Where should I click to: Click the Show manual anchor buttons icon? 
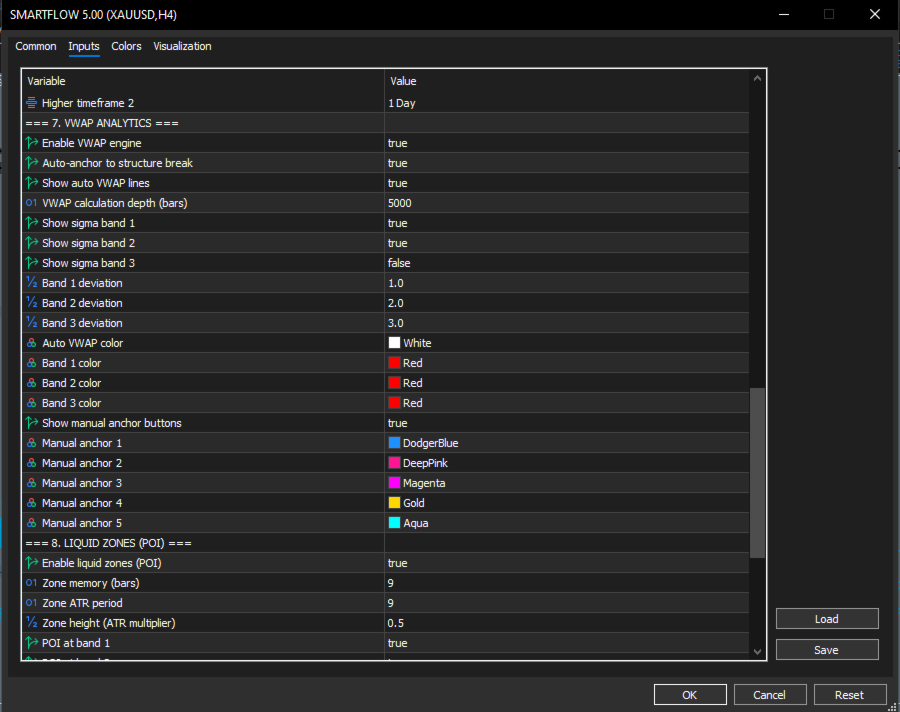tap(32, 423)
